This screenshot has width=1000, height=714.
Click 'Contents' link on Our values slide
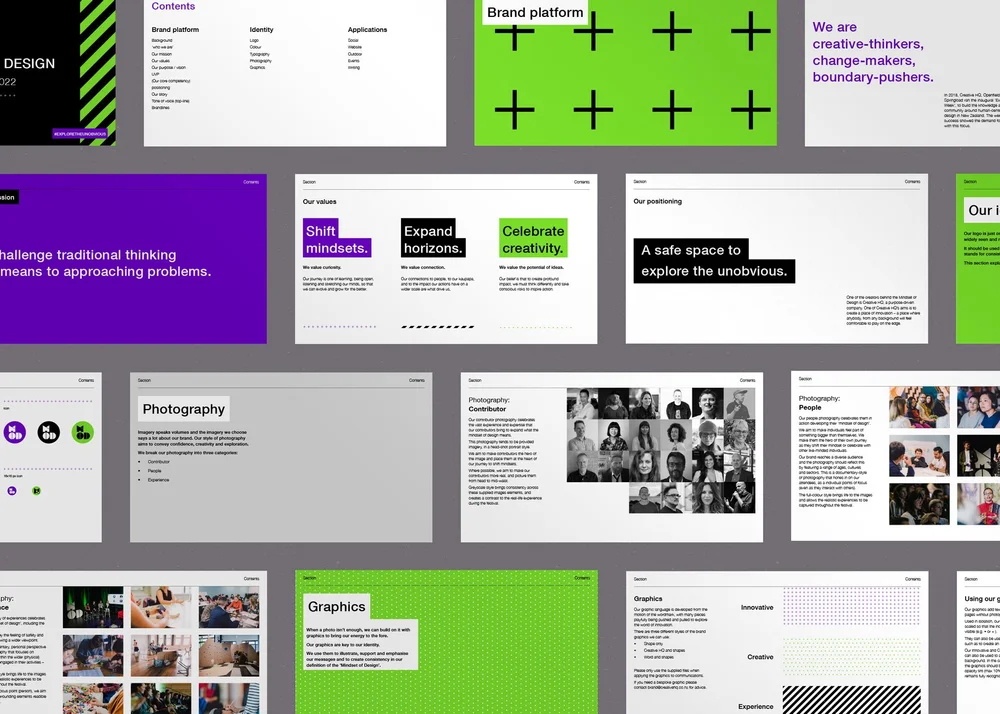point(582,182)
